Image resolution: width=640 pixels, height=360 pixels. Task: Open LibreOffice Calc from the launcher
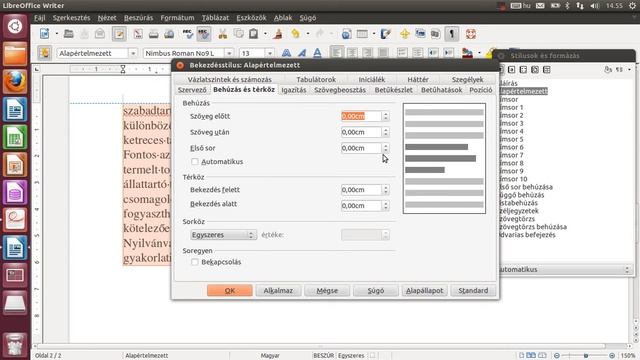point(15,137)
